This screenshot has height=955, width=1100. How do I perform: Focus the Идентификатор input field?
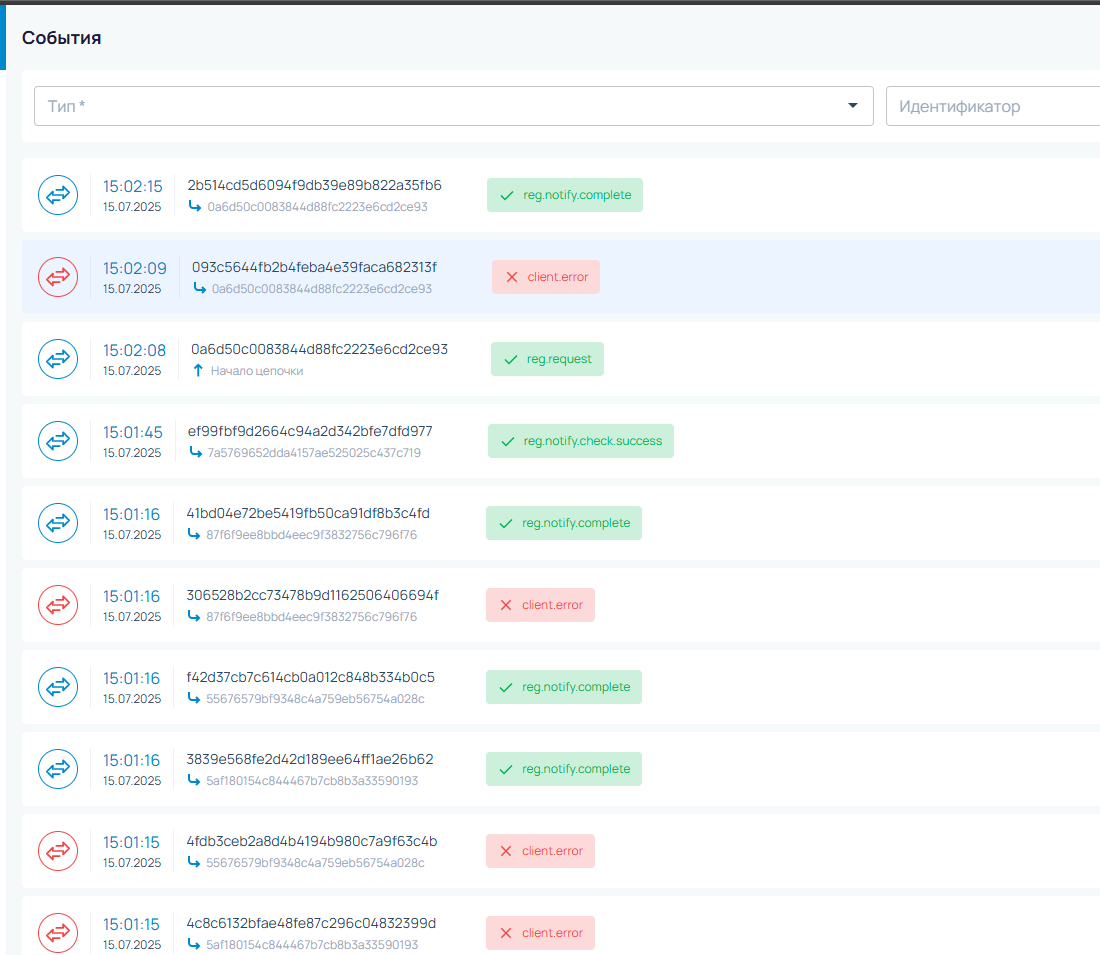[x=993, y=106]
